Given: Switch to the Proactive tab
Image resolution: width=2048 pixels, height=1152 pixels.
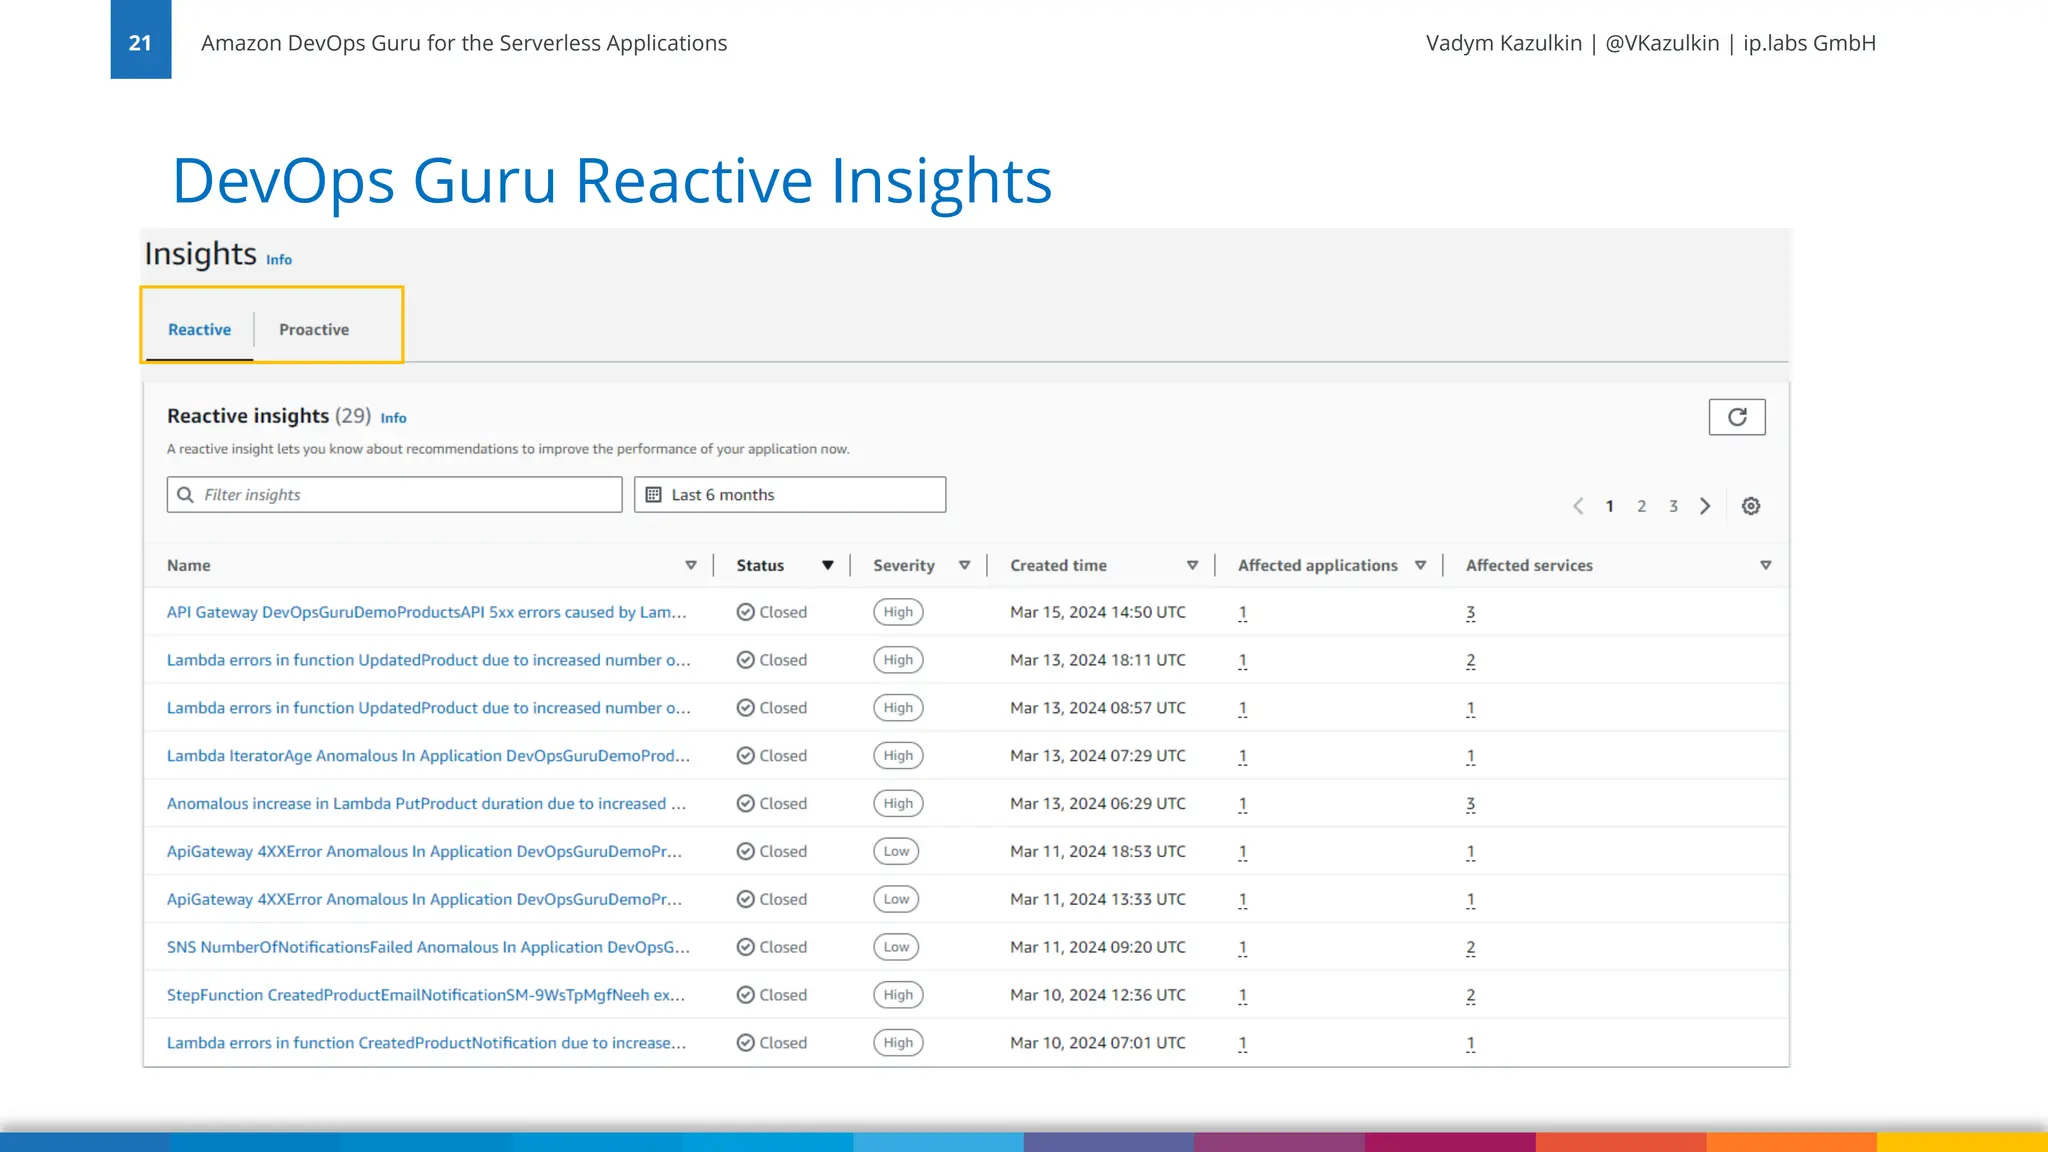Looking at the screenshot, I should [314, 330].
